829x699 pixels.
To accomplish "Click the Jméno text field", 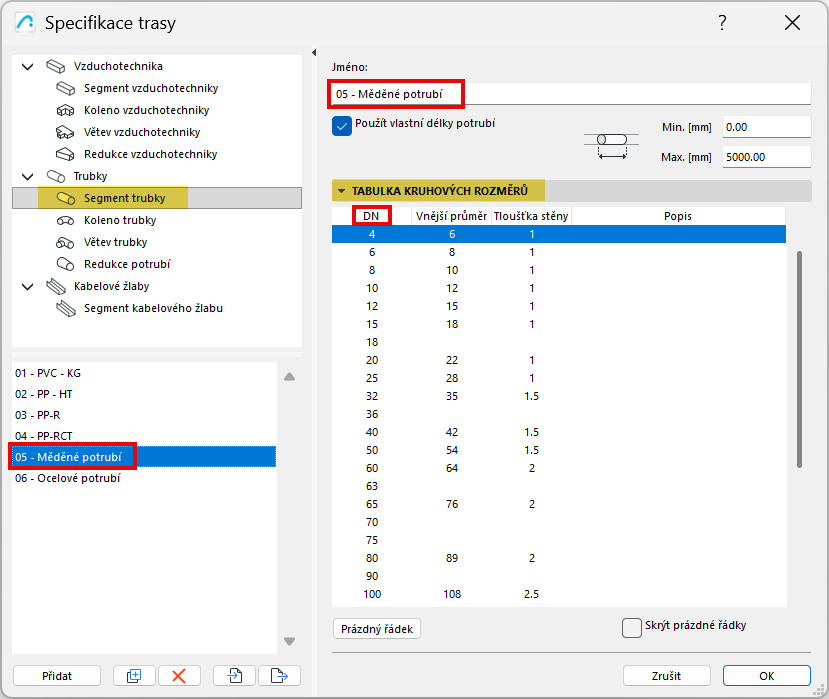I will (x=571, y=94).
